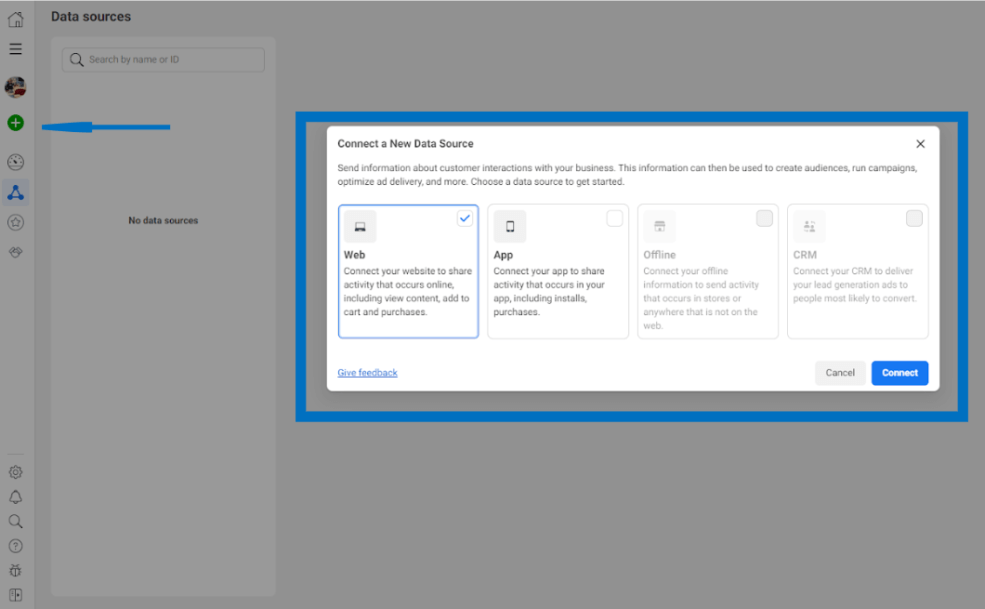Open the Give feedback link
The image size is (985, 609).
pyautogui.click(x=367, y=372)
